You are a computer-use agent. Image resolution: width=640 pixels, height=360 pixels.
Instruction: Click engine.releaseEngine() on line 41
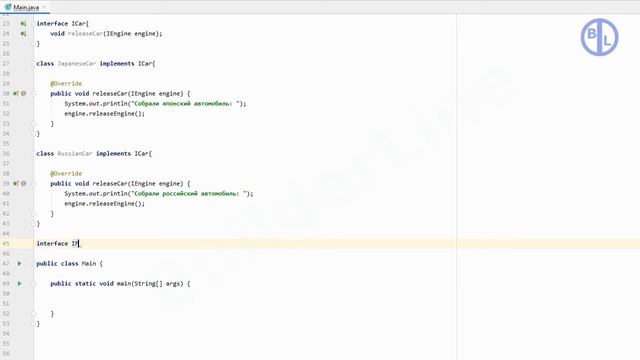pyautogui.click(x=104, y=204)
